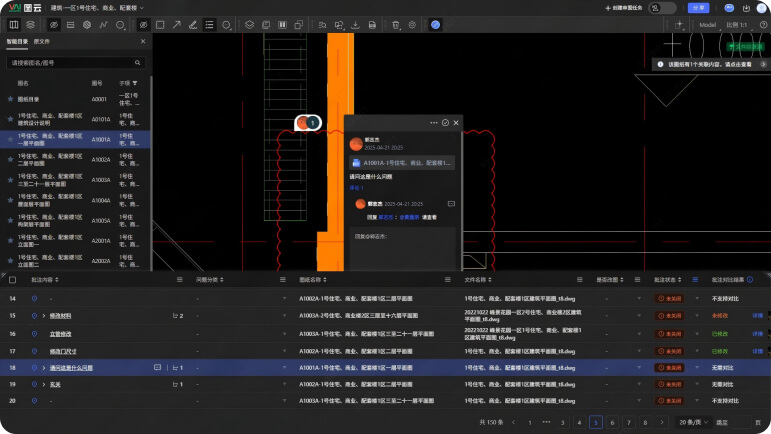Screen dimensions: 771x434
Task: Switch to the 原文件 tab
Action: (43, 43)
